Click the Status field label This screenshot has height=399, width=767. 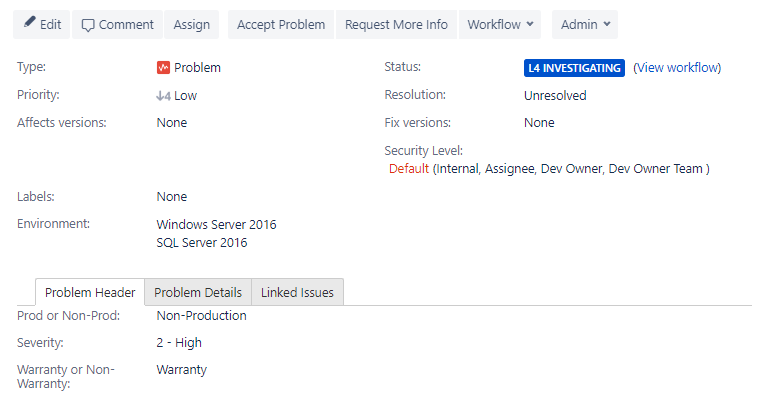(403, 67)
